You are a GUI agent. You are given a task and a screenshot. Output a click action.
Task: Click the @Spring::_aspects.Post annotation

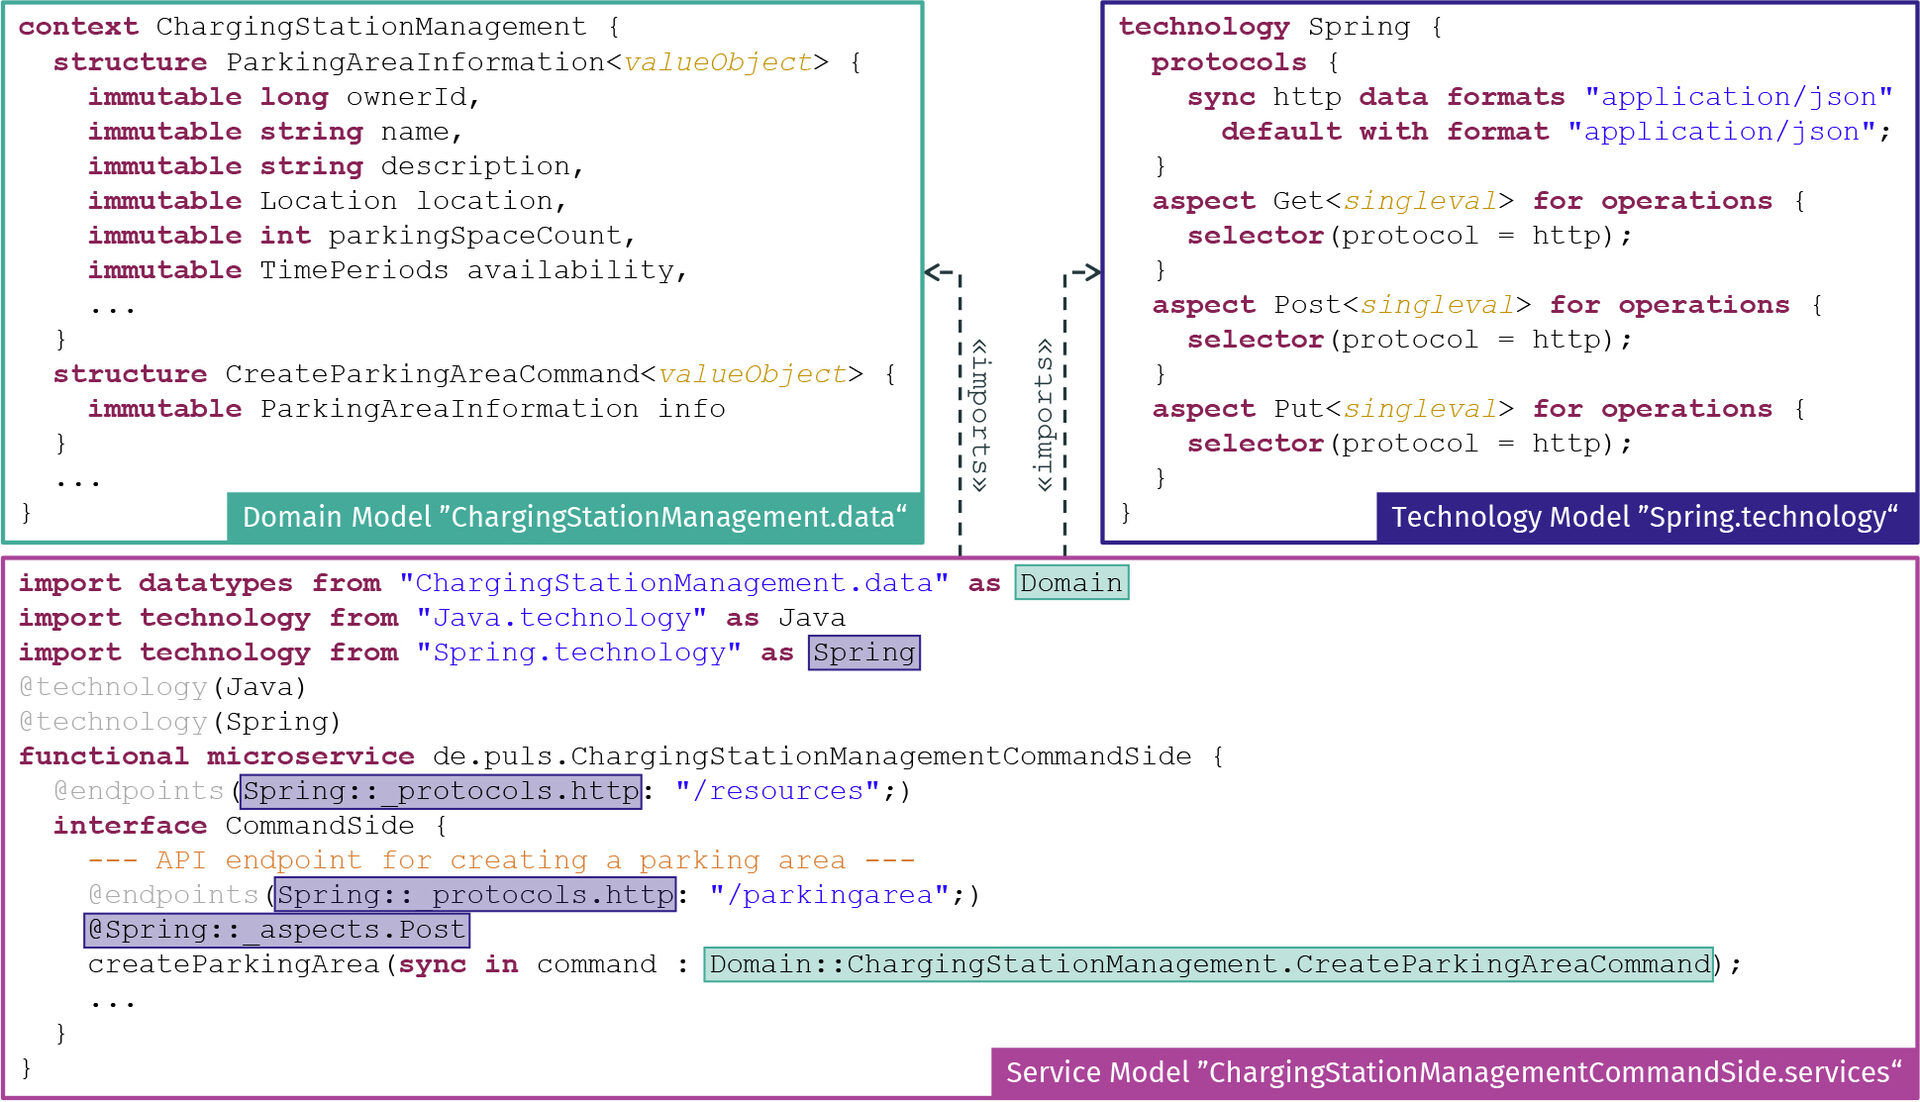[x=276, y=930]
